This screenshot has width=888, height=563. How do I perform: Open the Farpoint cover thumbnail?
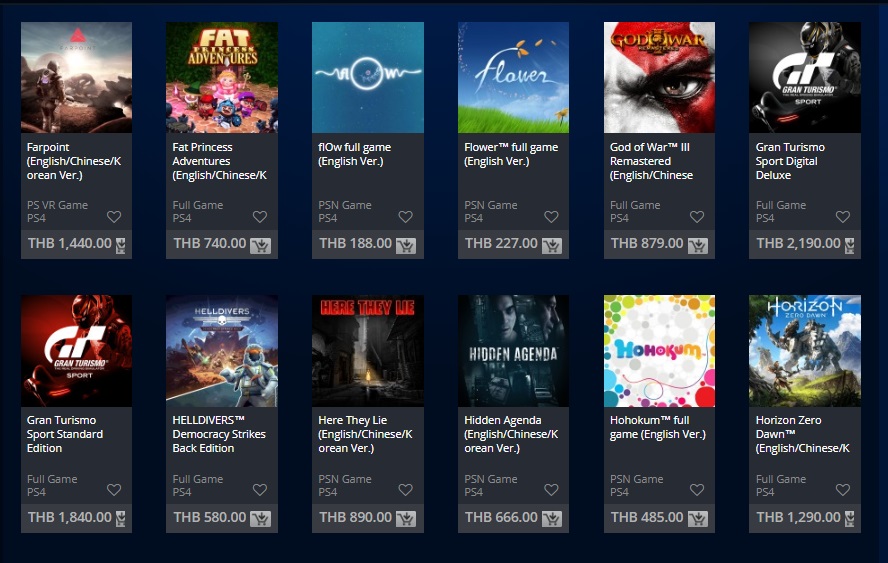click(76, 78)
